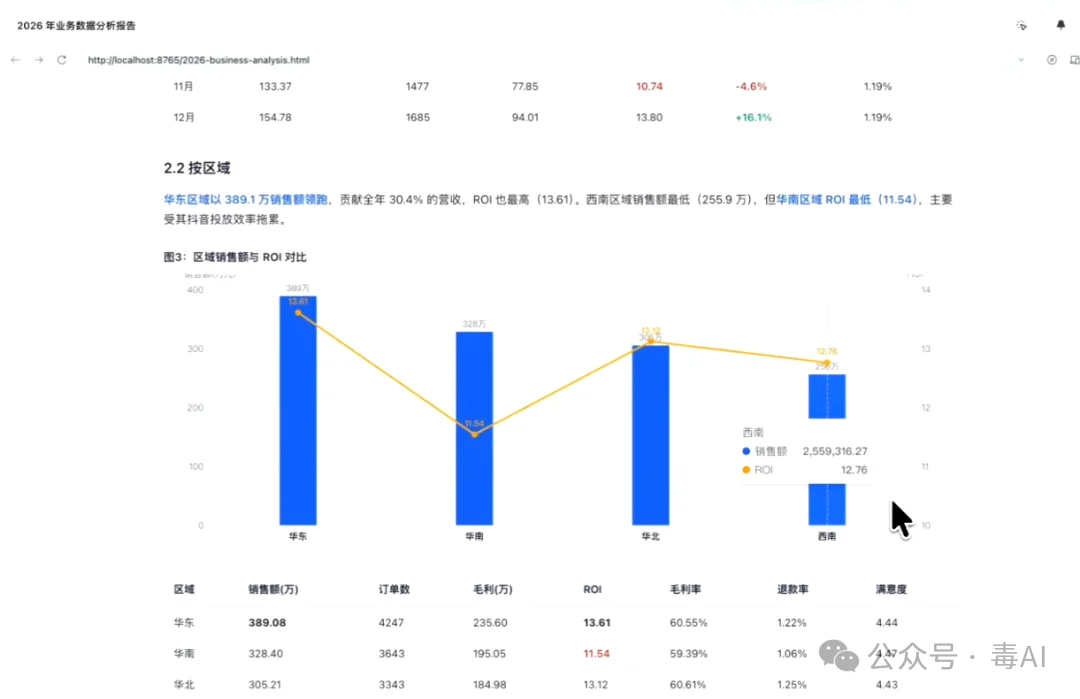Viewport: 1080px width, 699px height.
Task: Click the 华南 ROI point on the yellow line
Action: tap(474, 435)
